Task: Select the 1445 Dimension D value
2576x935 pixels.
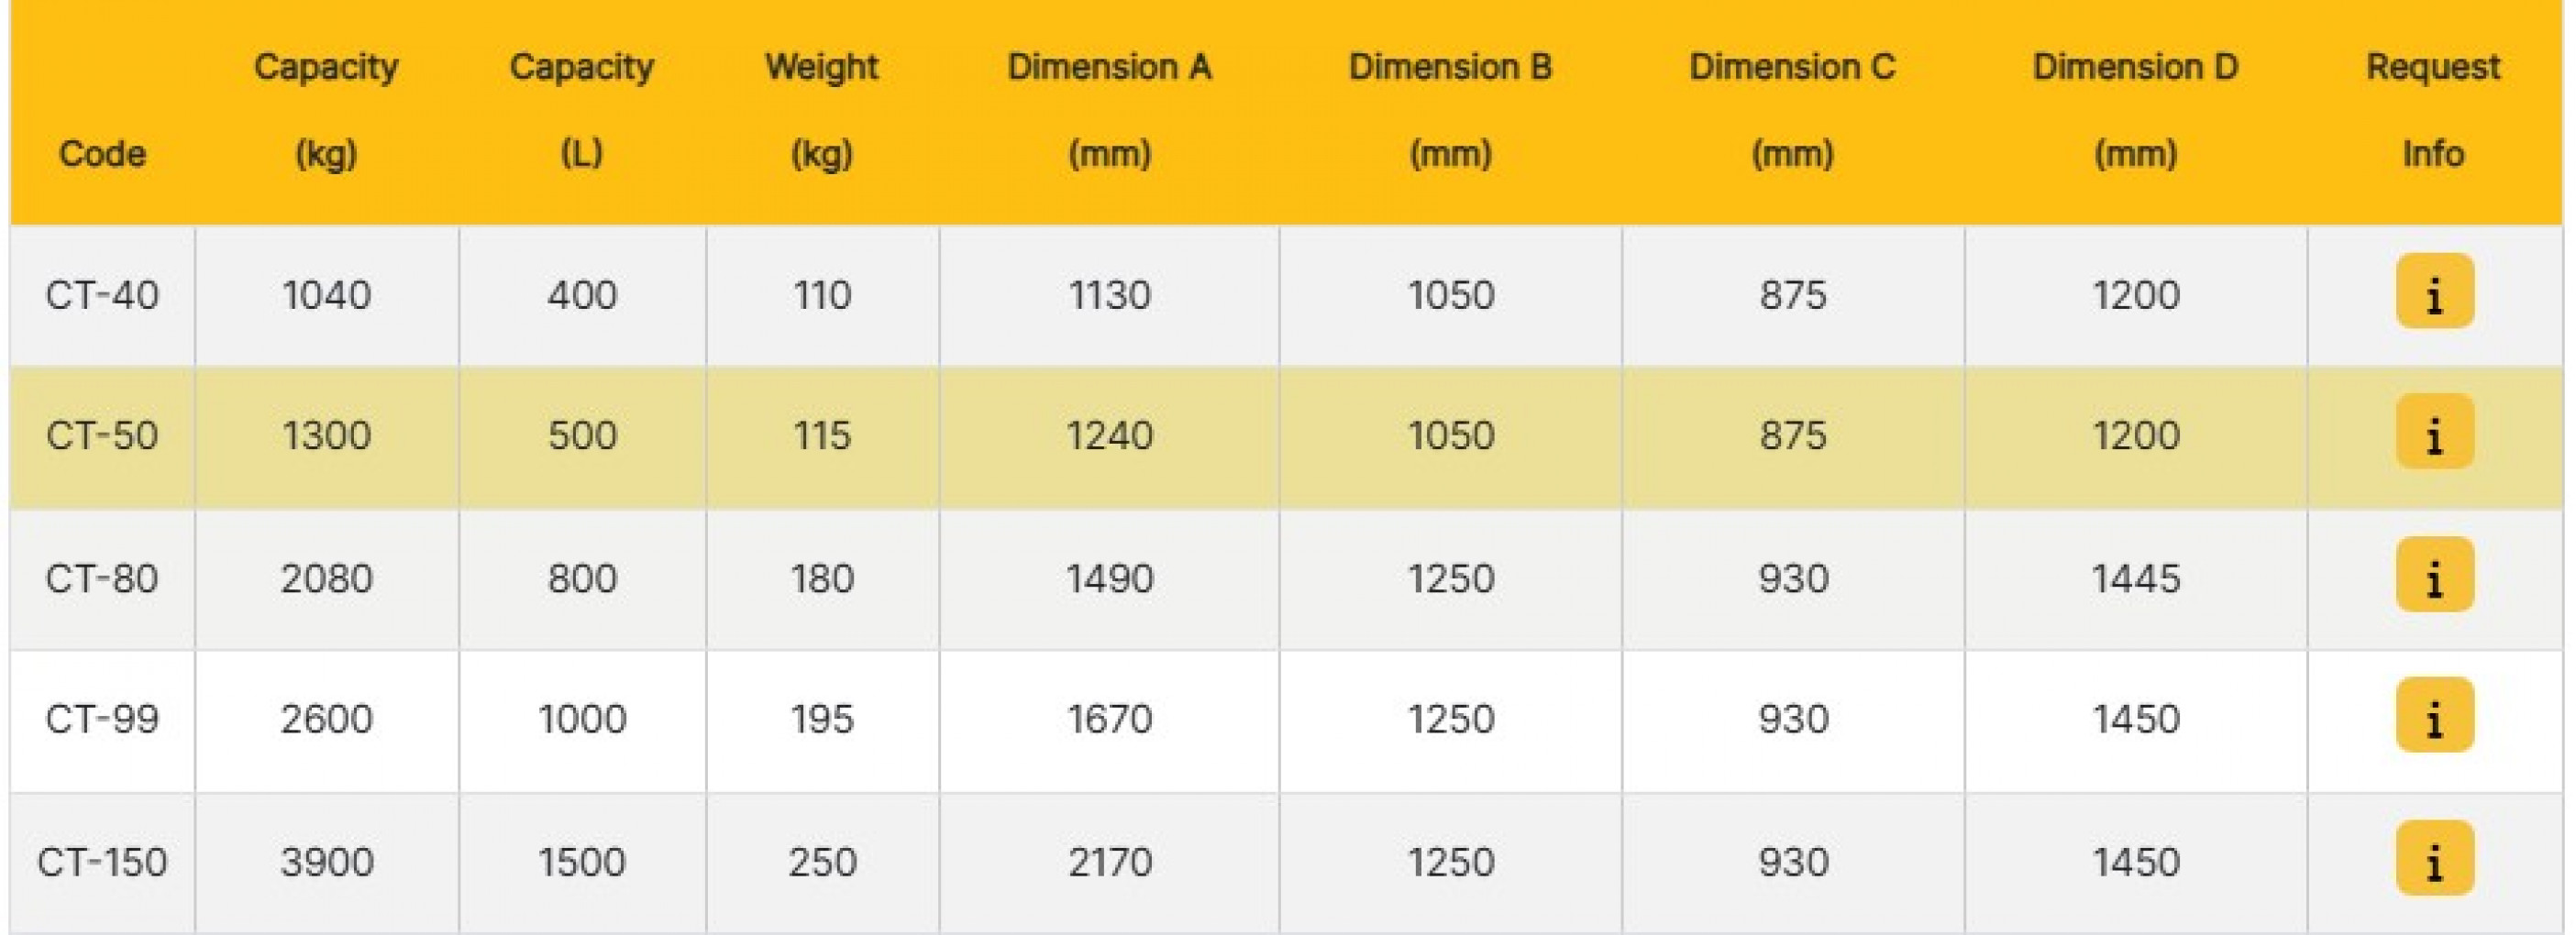Action: (x=2136, y=579)
